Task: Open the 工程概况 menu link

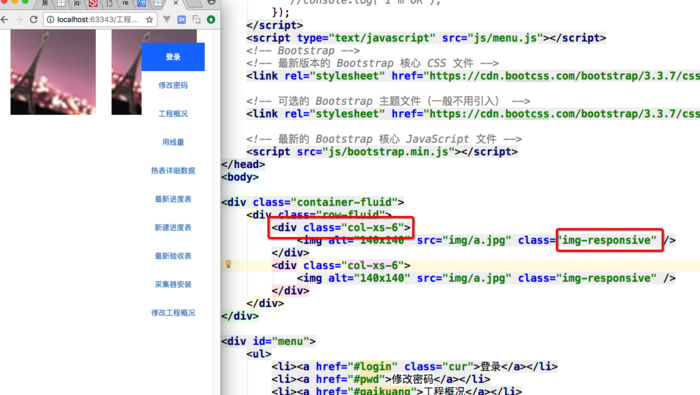Action: pos(173,114)
